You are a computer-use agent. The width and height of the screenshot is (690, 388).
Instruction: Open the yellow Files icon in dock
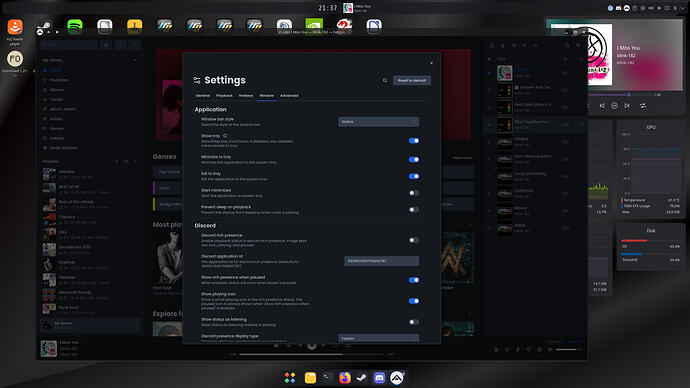click(310, 377)
